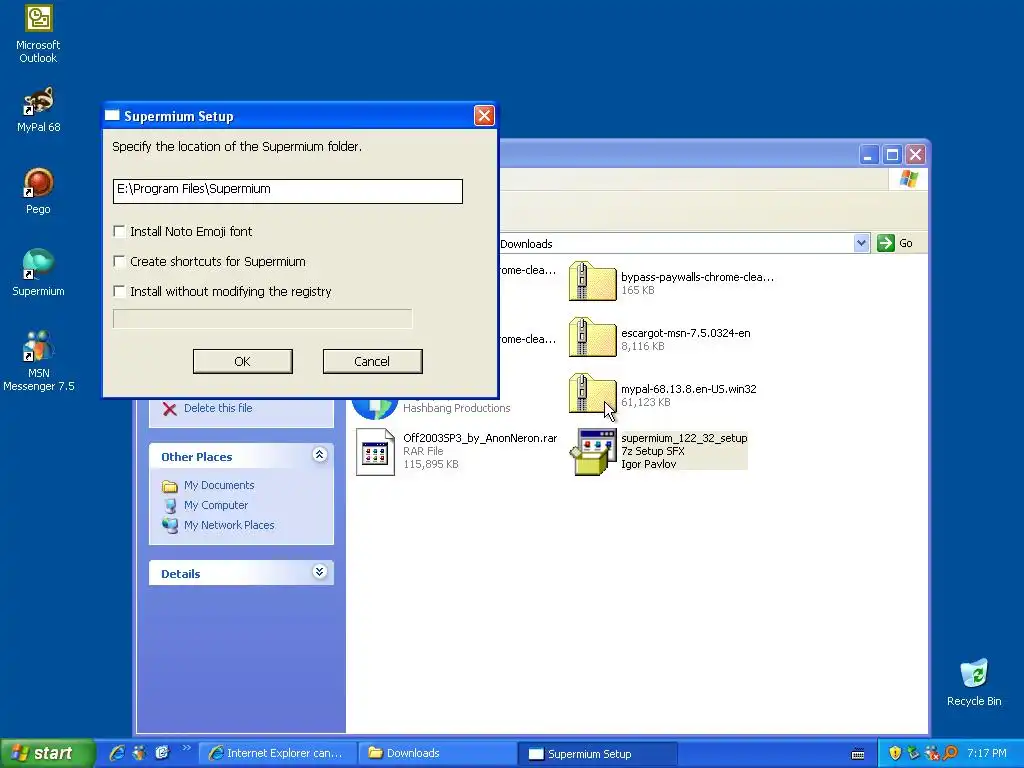Select the bypass-paywalls-chrome-clean zip file, 165 KB
The width and height of the screenshot is (1024, 768).
coord(592,281)
